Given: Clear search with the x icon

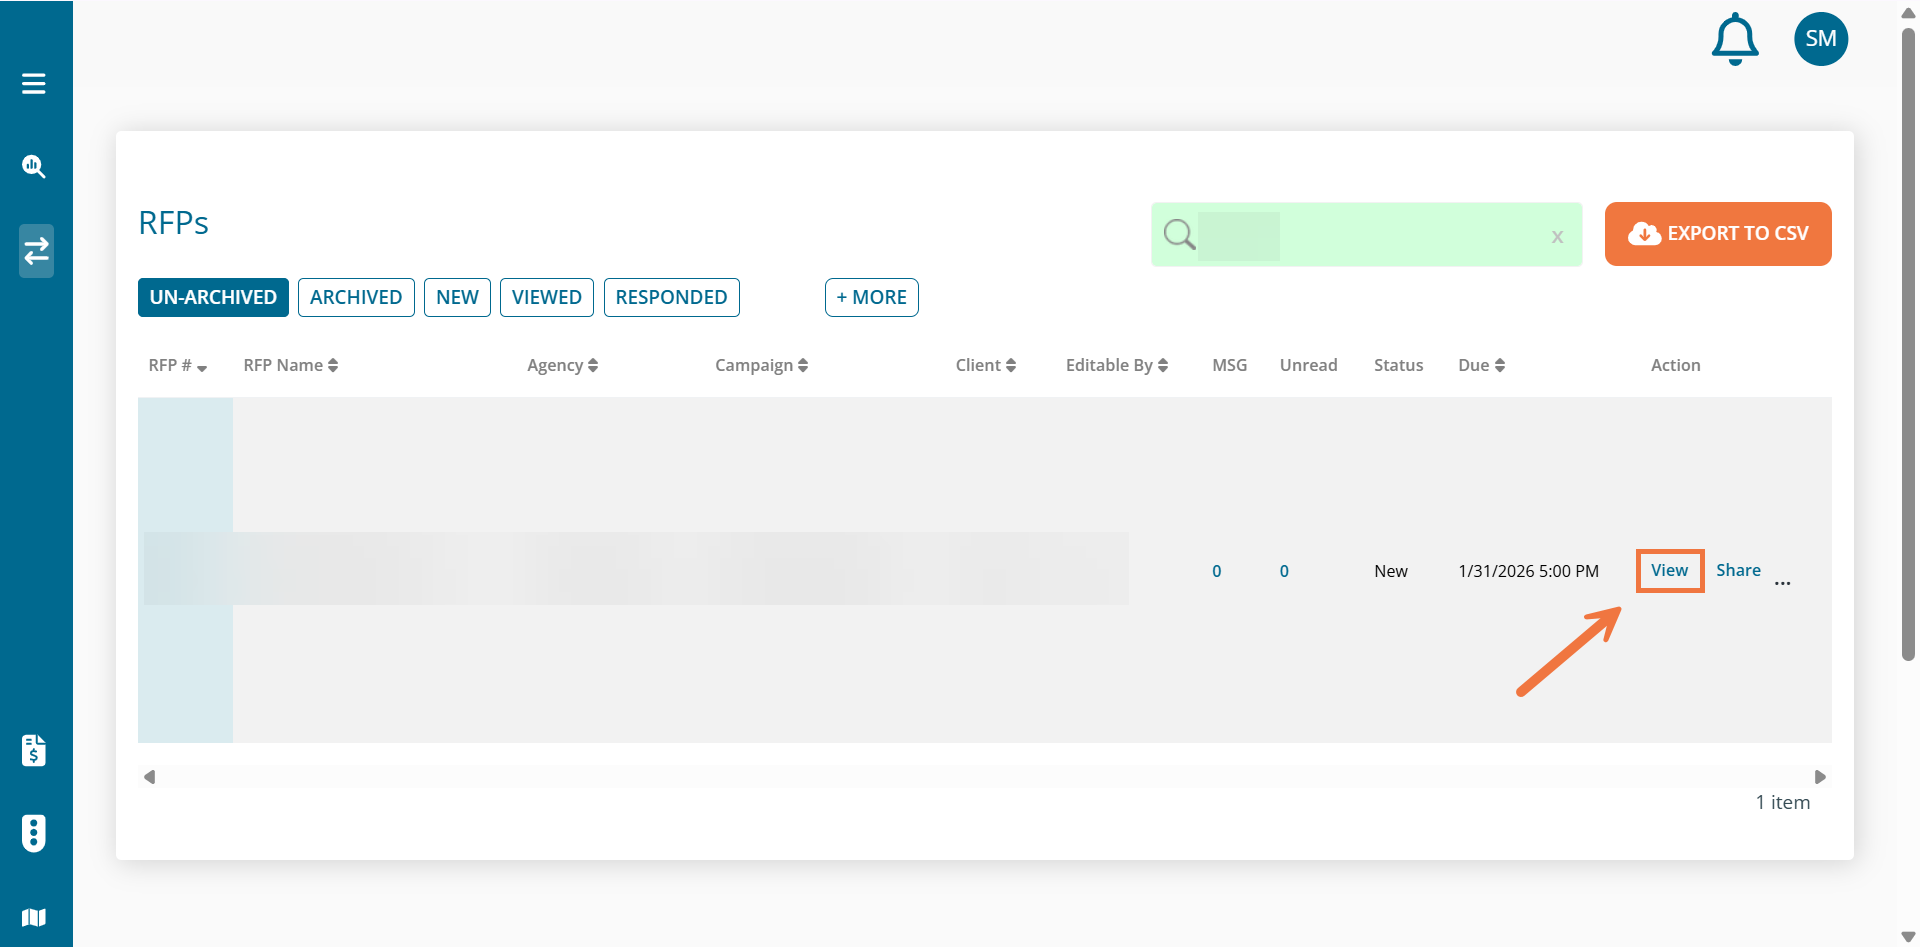Looking at the screenshot, I should click(x=1557, y=237).
